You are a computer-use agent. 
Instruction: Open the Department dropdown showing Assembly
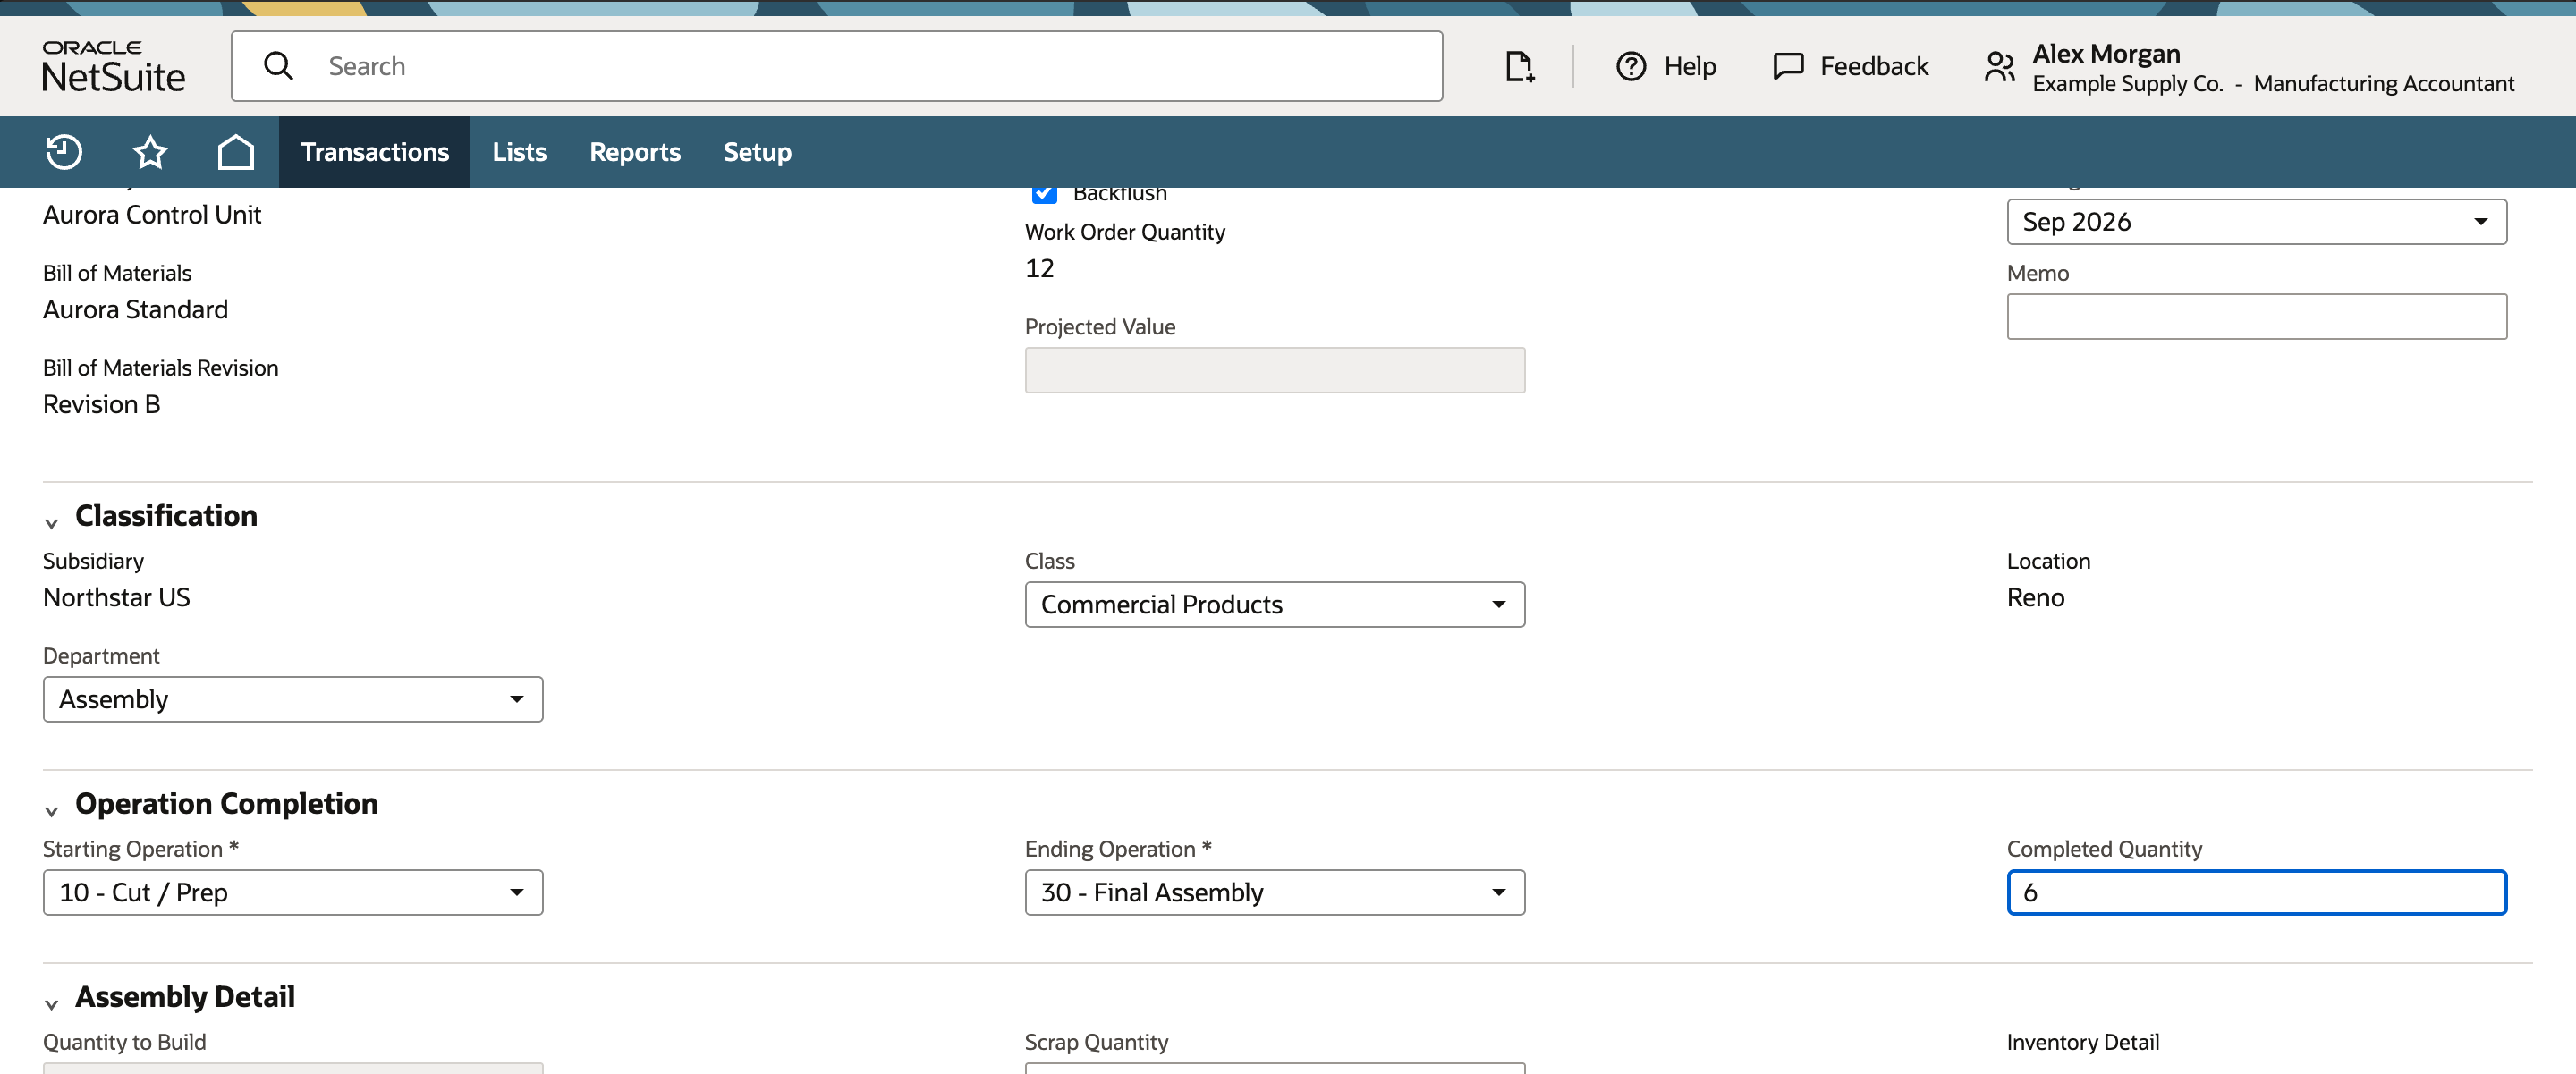pos(293,700)
